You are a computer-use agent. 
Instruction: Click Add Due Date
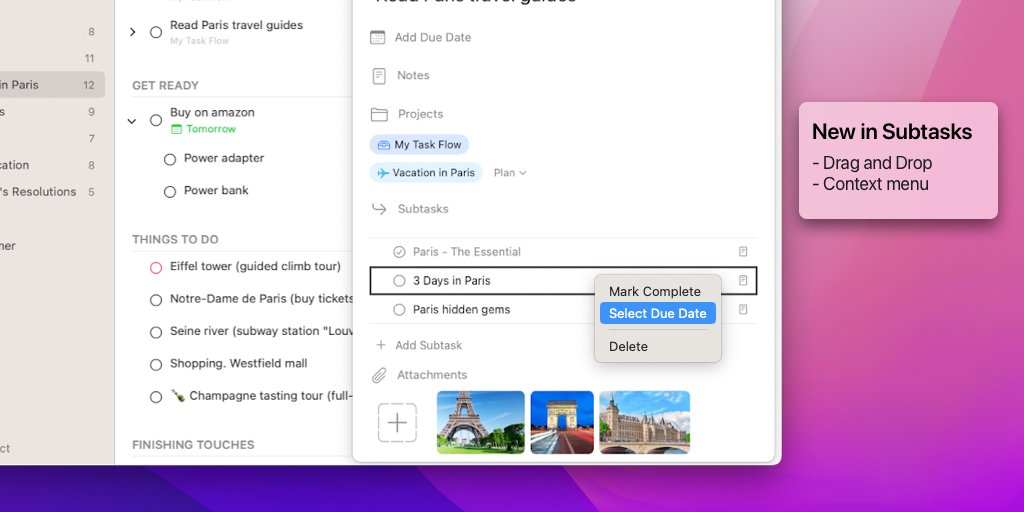(x=433, y=37)
